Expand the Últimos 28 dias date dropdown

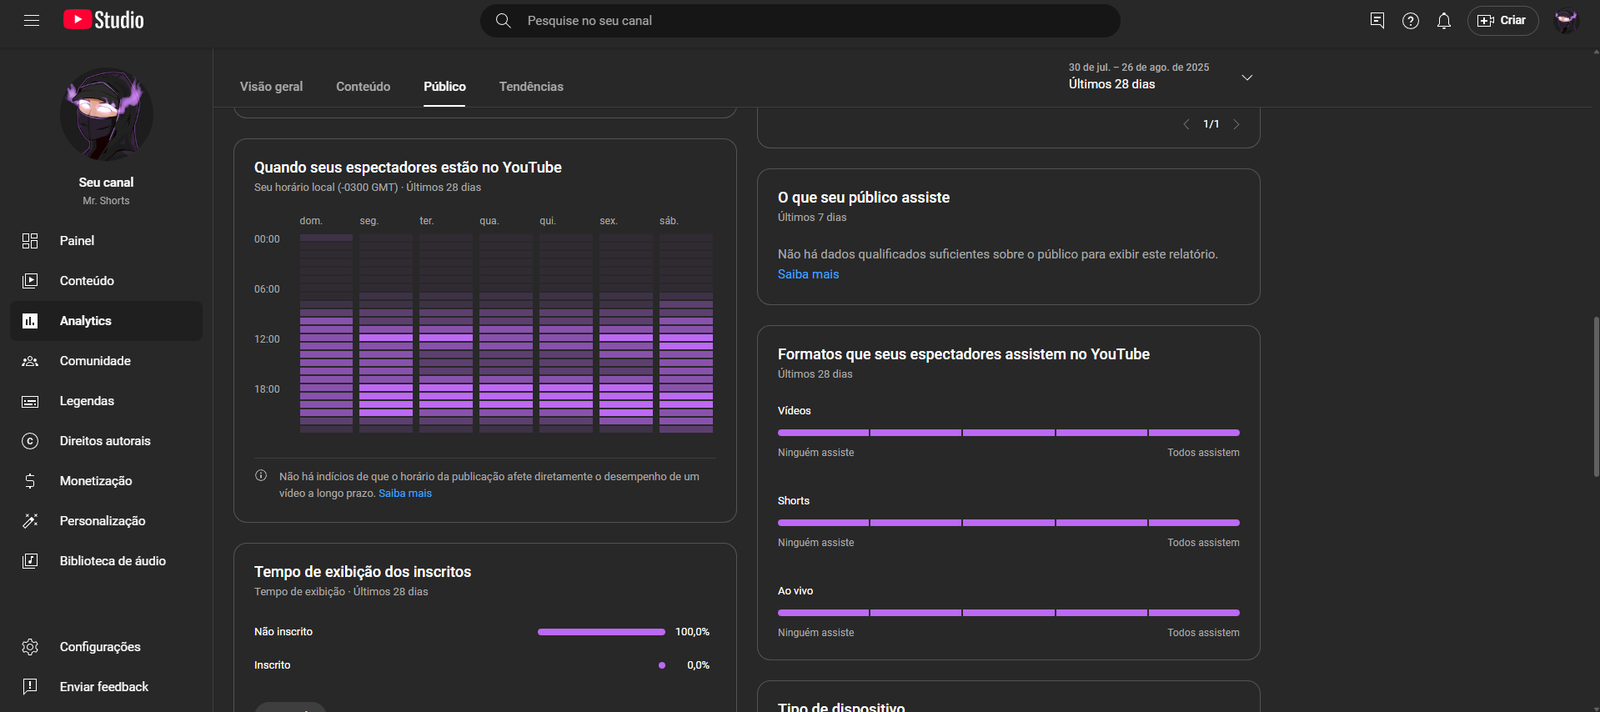point(1160,77)
